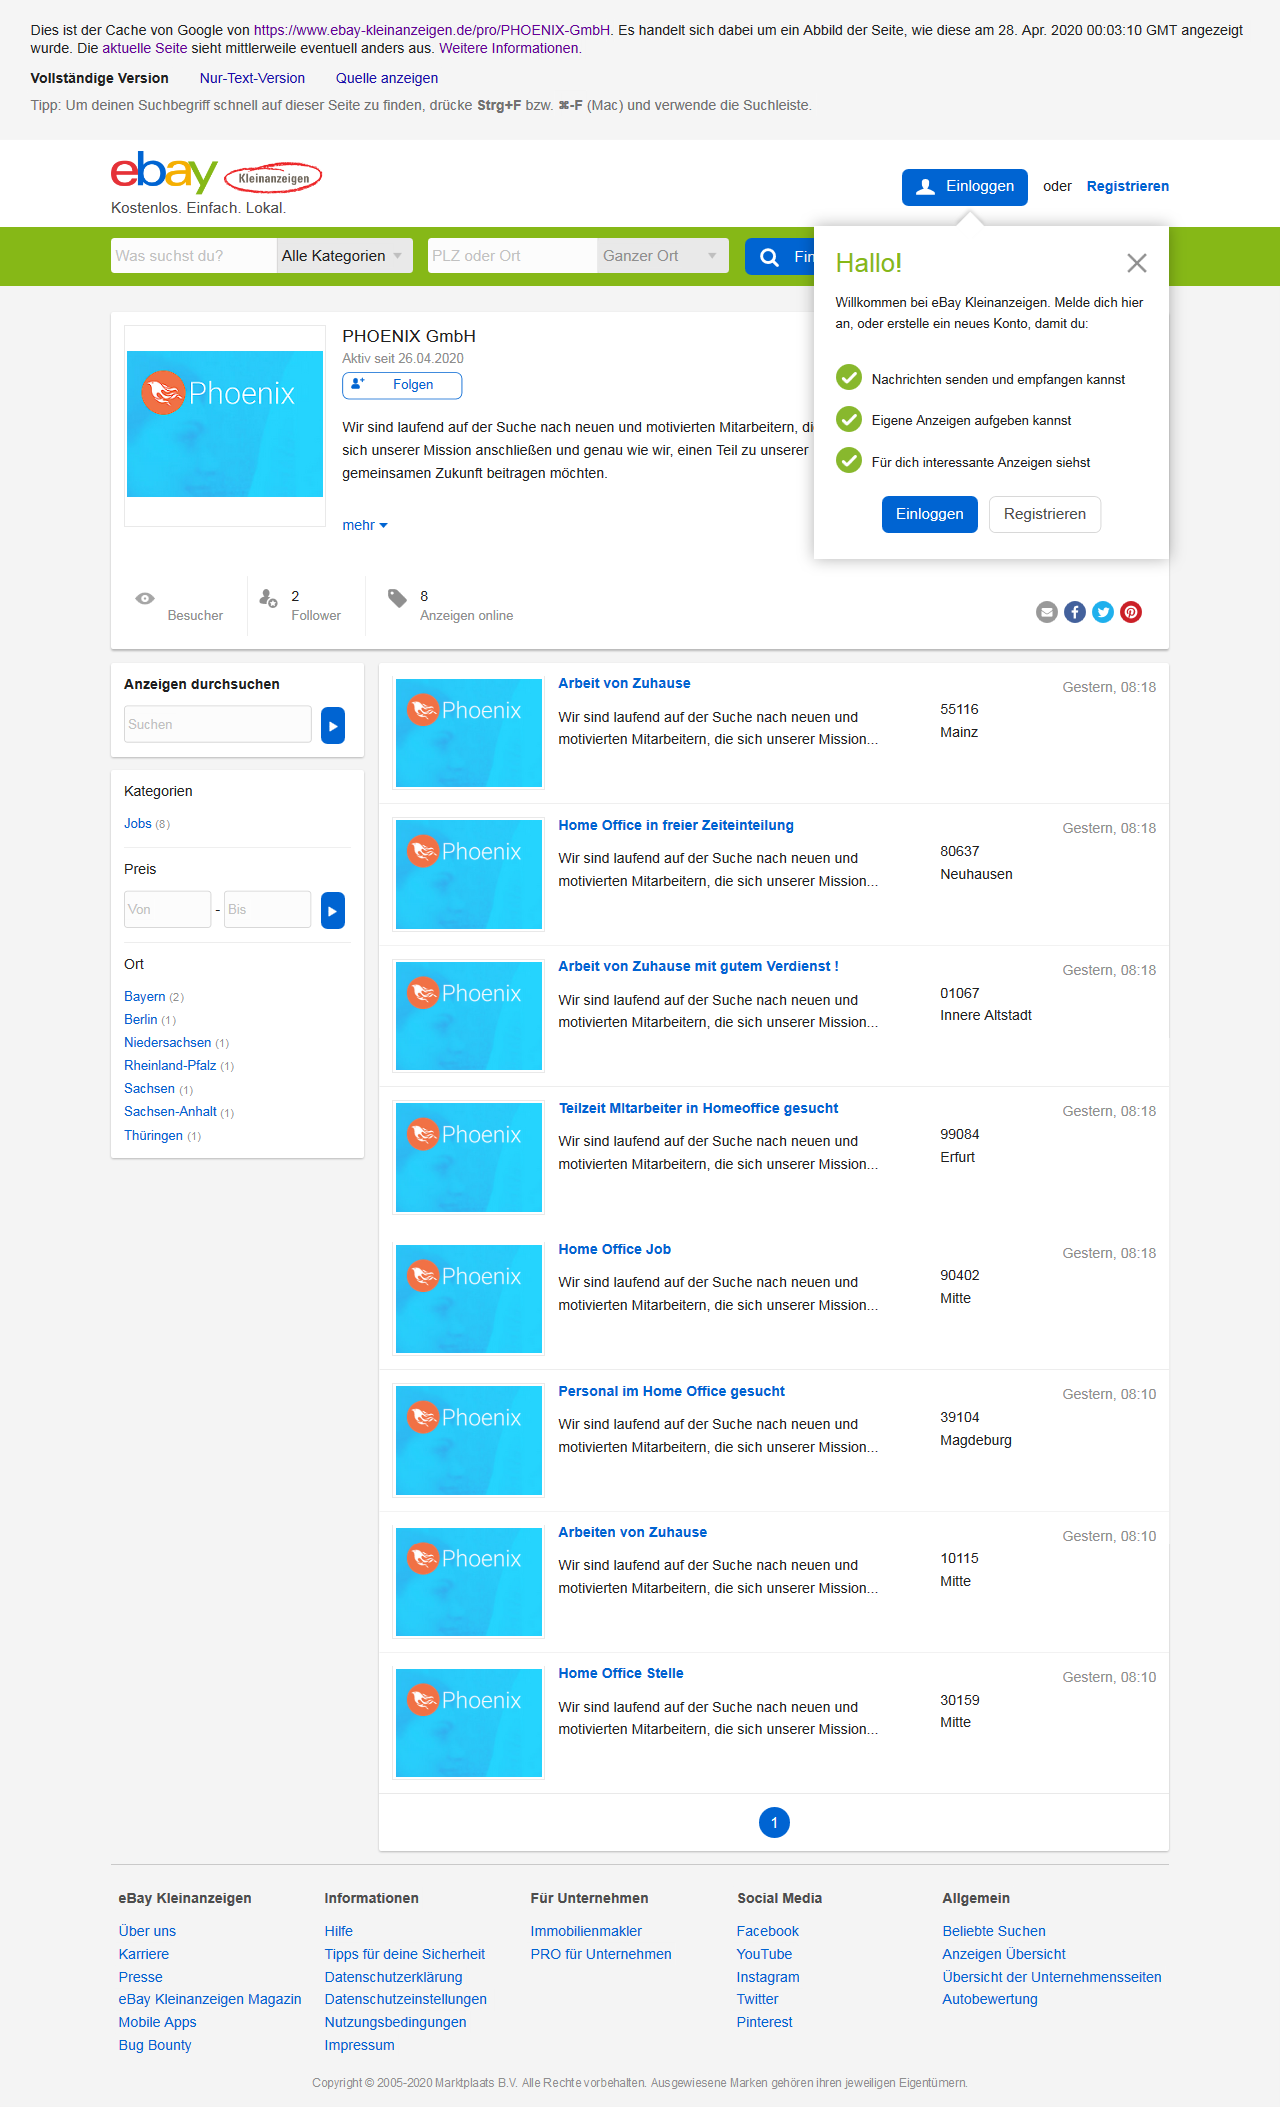Open Teilzeit Mitarbeiter in Homeoffice gesucht listing

(x=698, y=1108)
